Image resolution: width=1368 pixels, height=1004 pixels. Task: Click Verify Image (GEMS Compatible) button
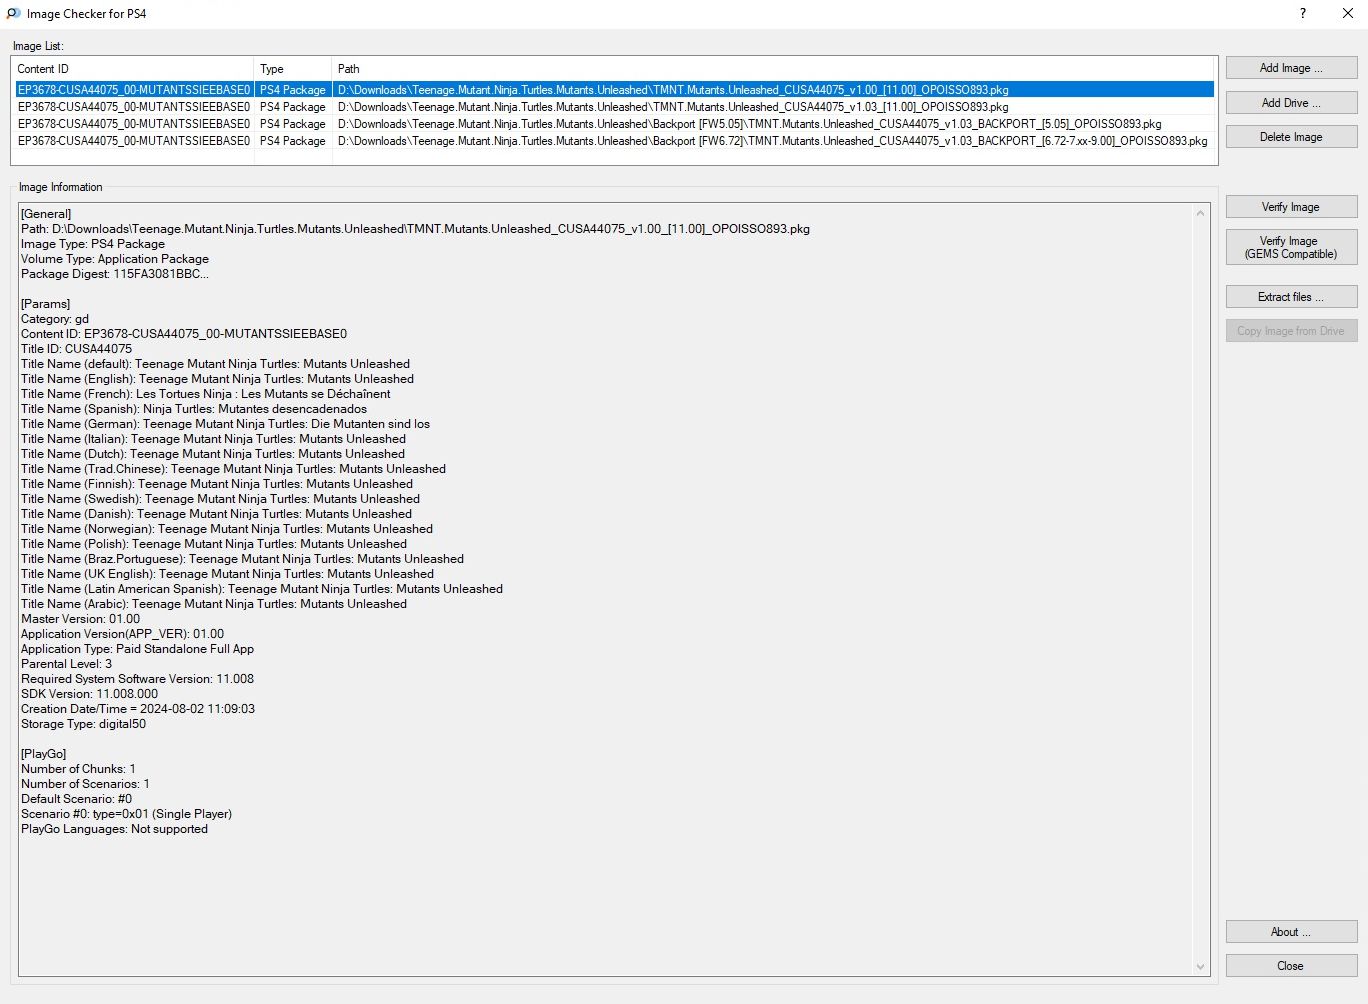(1291, 247)
